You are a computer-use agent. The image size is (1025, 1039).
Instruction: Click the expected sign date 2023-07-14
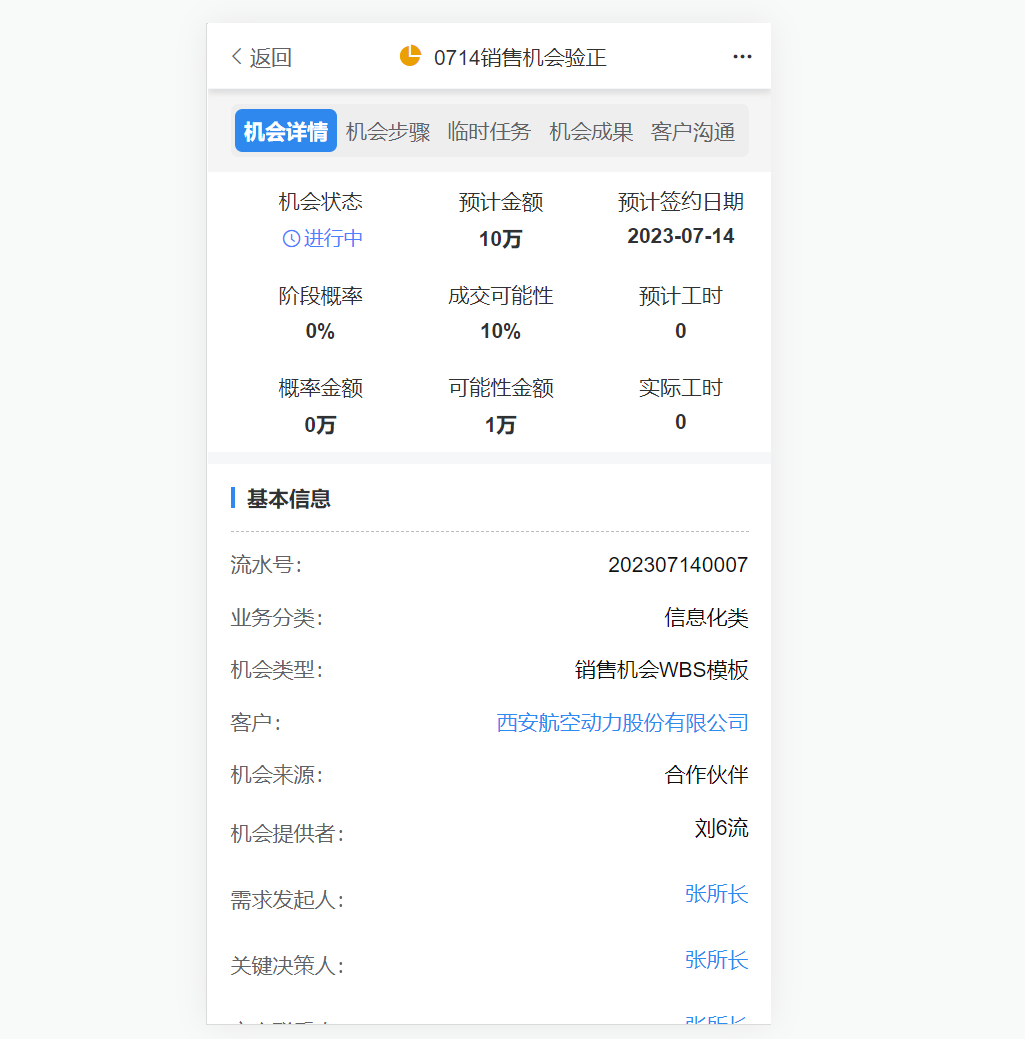(680, 237)
